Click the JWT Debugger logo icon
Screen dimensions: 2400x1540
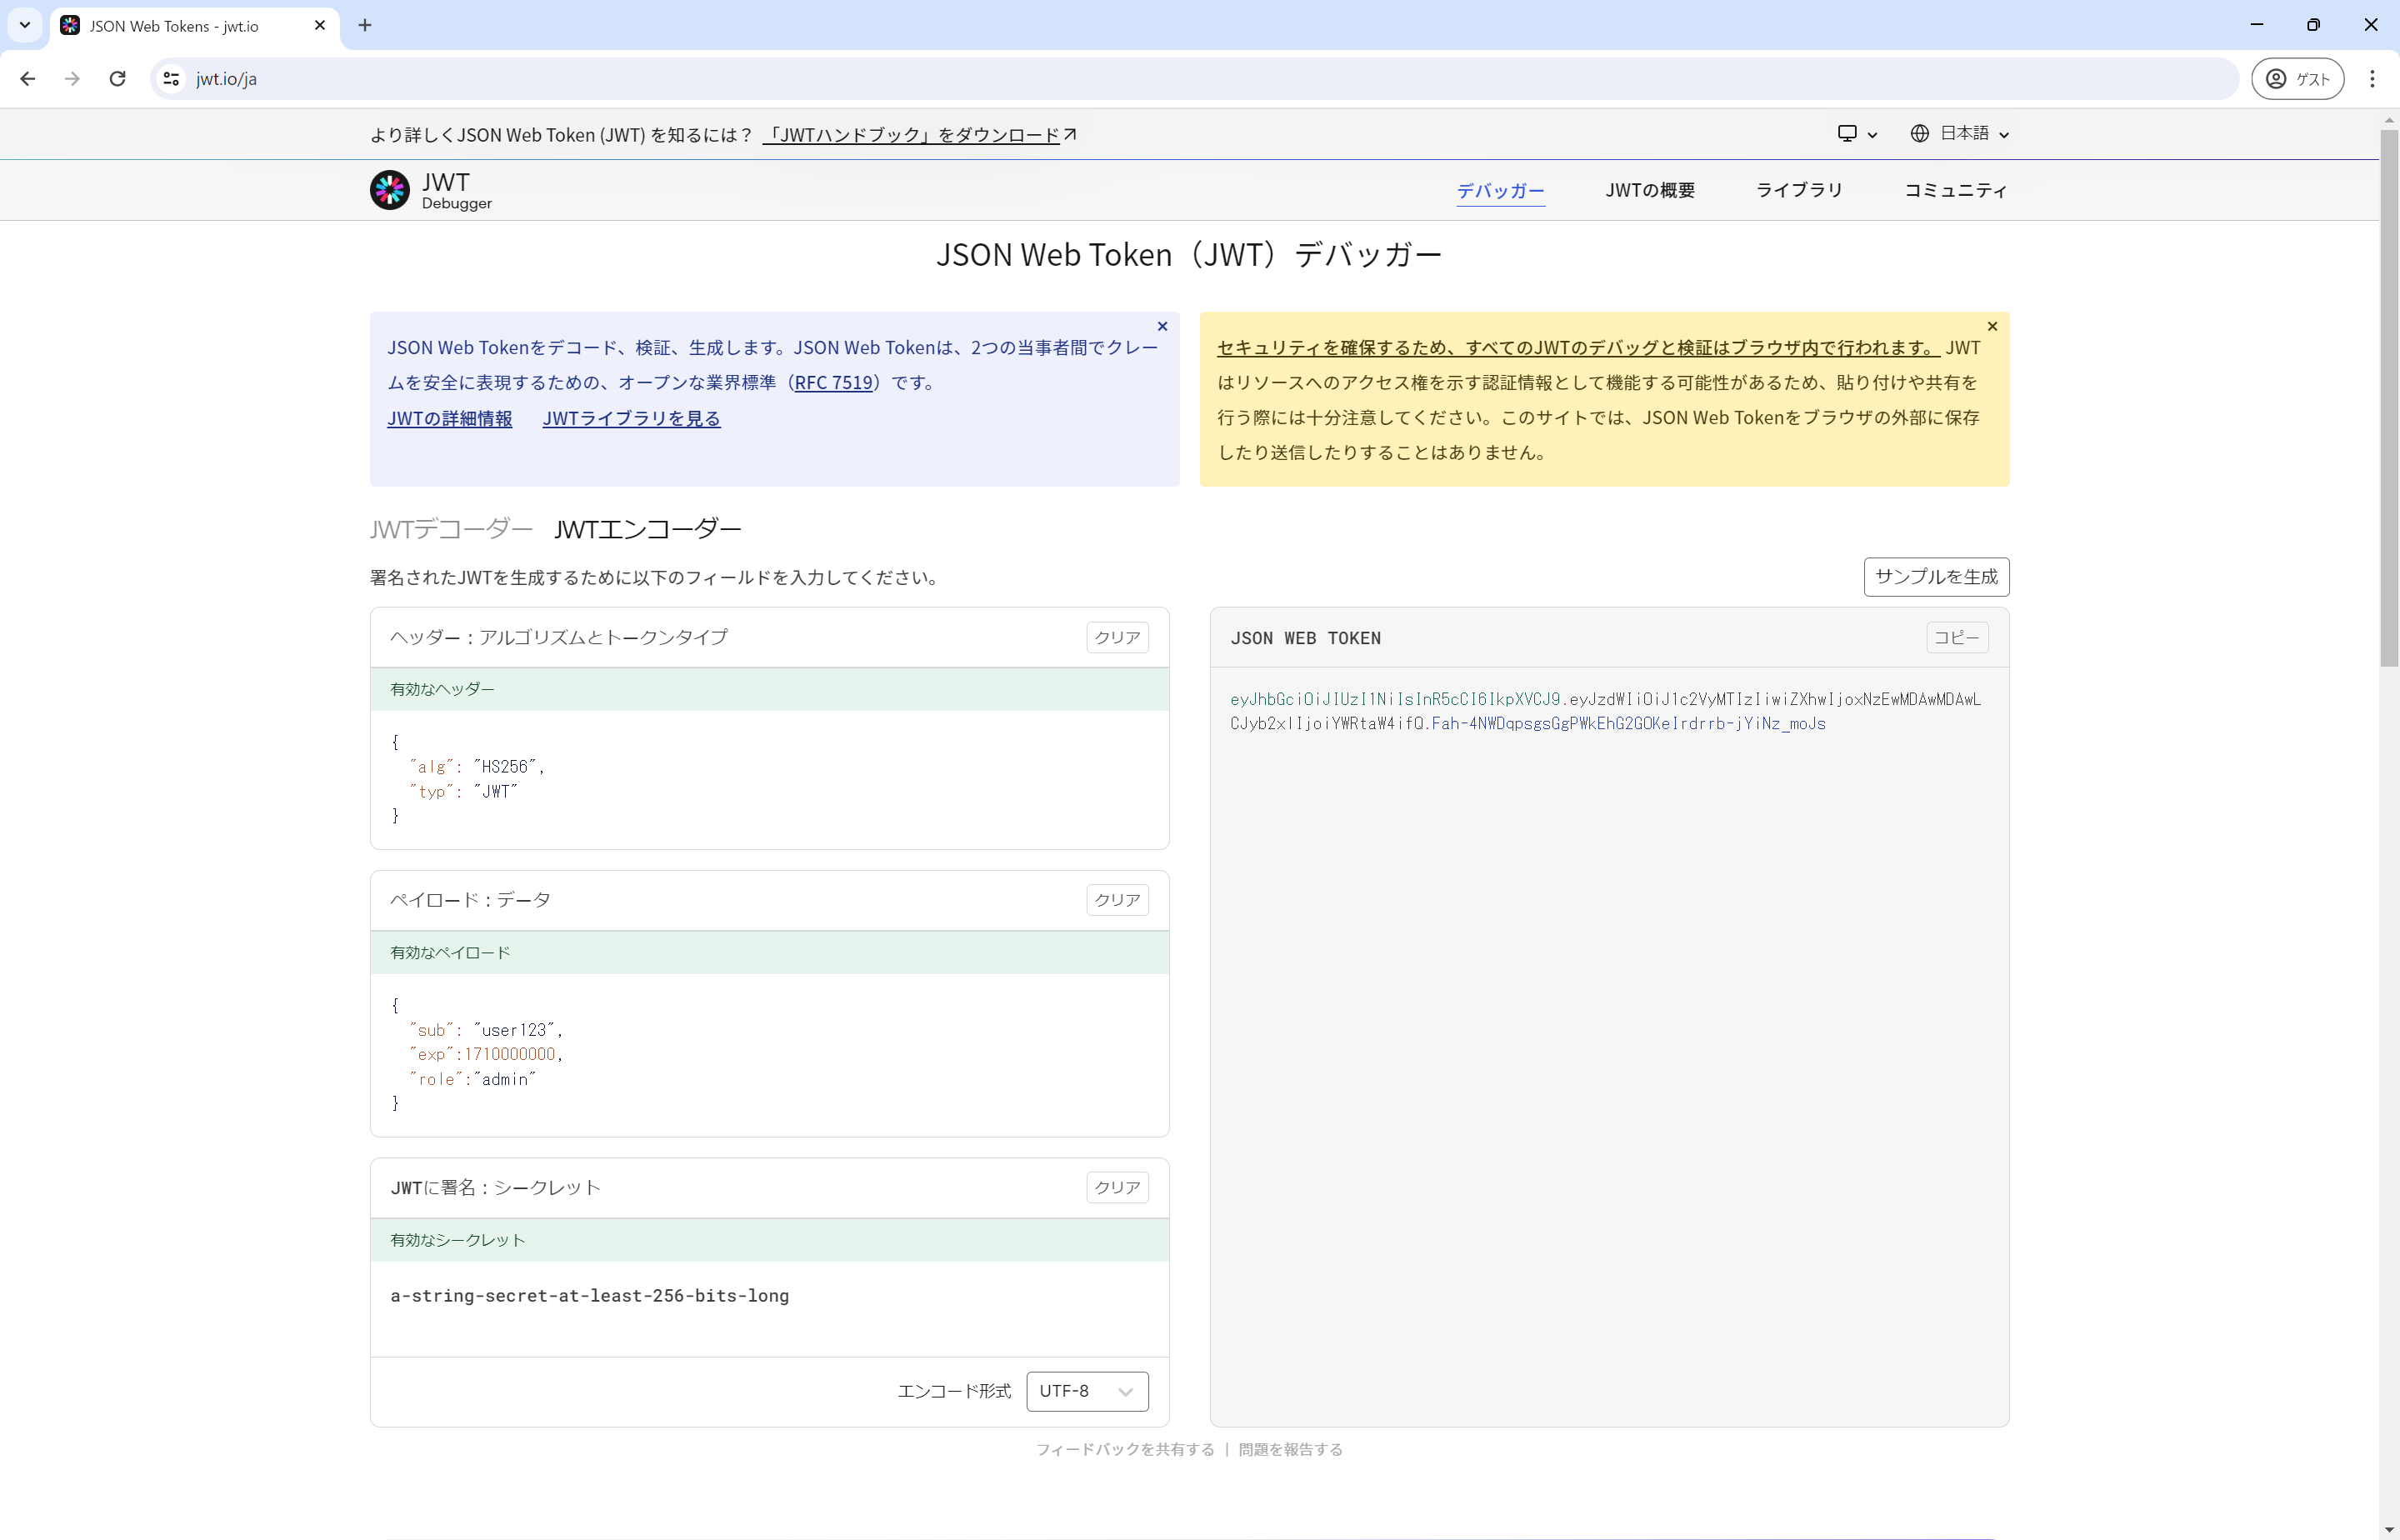(389, 190)
